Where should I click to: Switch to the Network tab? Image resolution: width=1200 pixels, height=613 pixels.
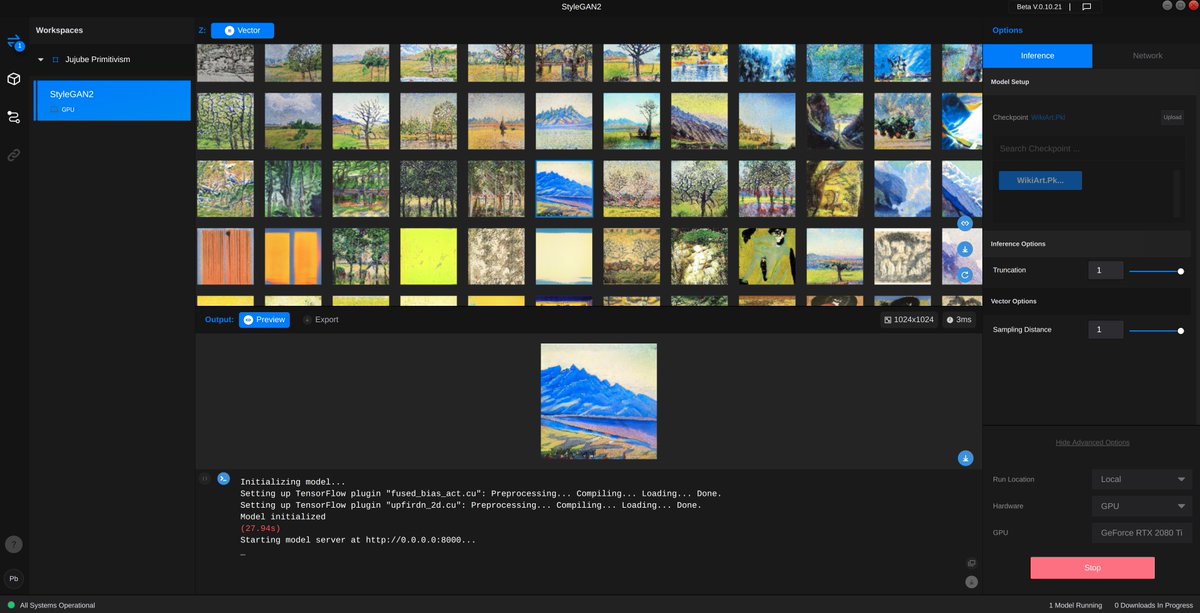coord(1147,56)
